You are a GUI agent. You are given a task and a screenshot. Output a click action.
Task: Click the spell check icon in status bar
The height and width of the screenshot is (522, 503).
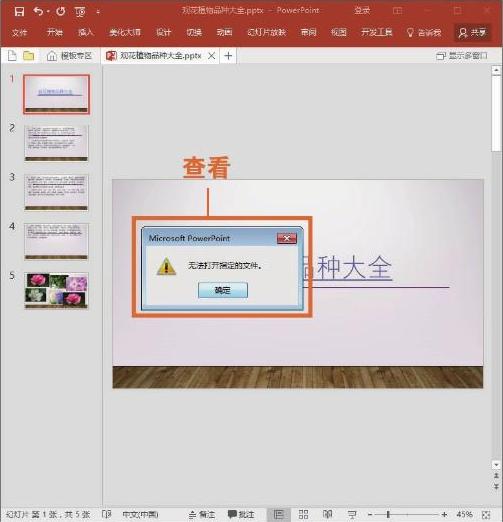(x=106, y=514)
